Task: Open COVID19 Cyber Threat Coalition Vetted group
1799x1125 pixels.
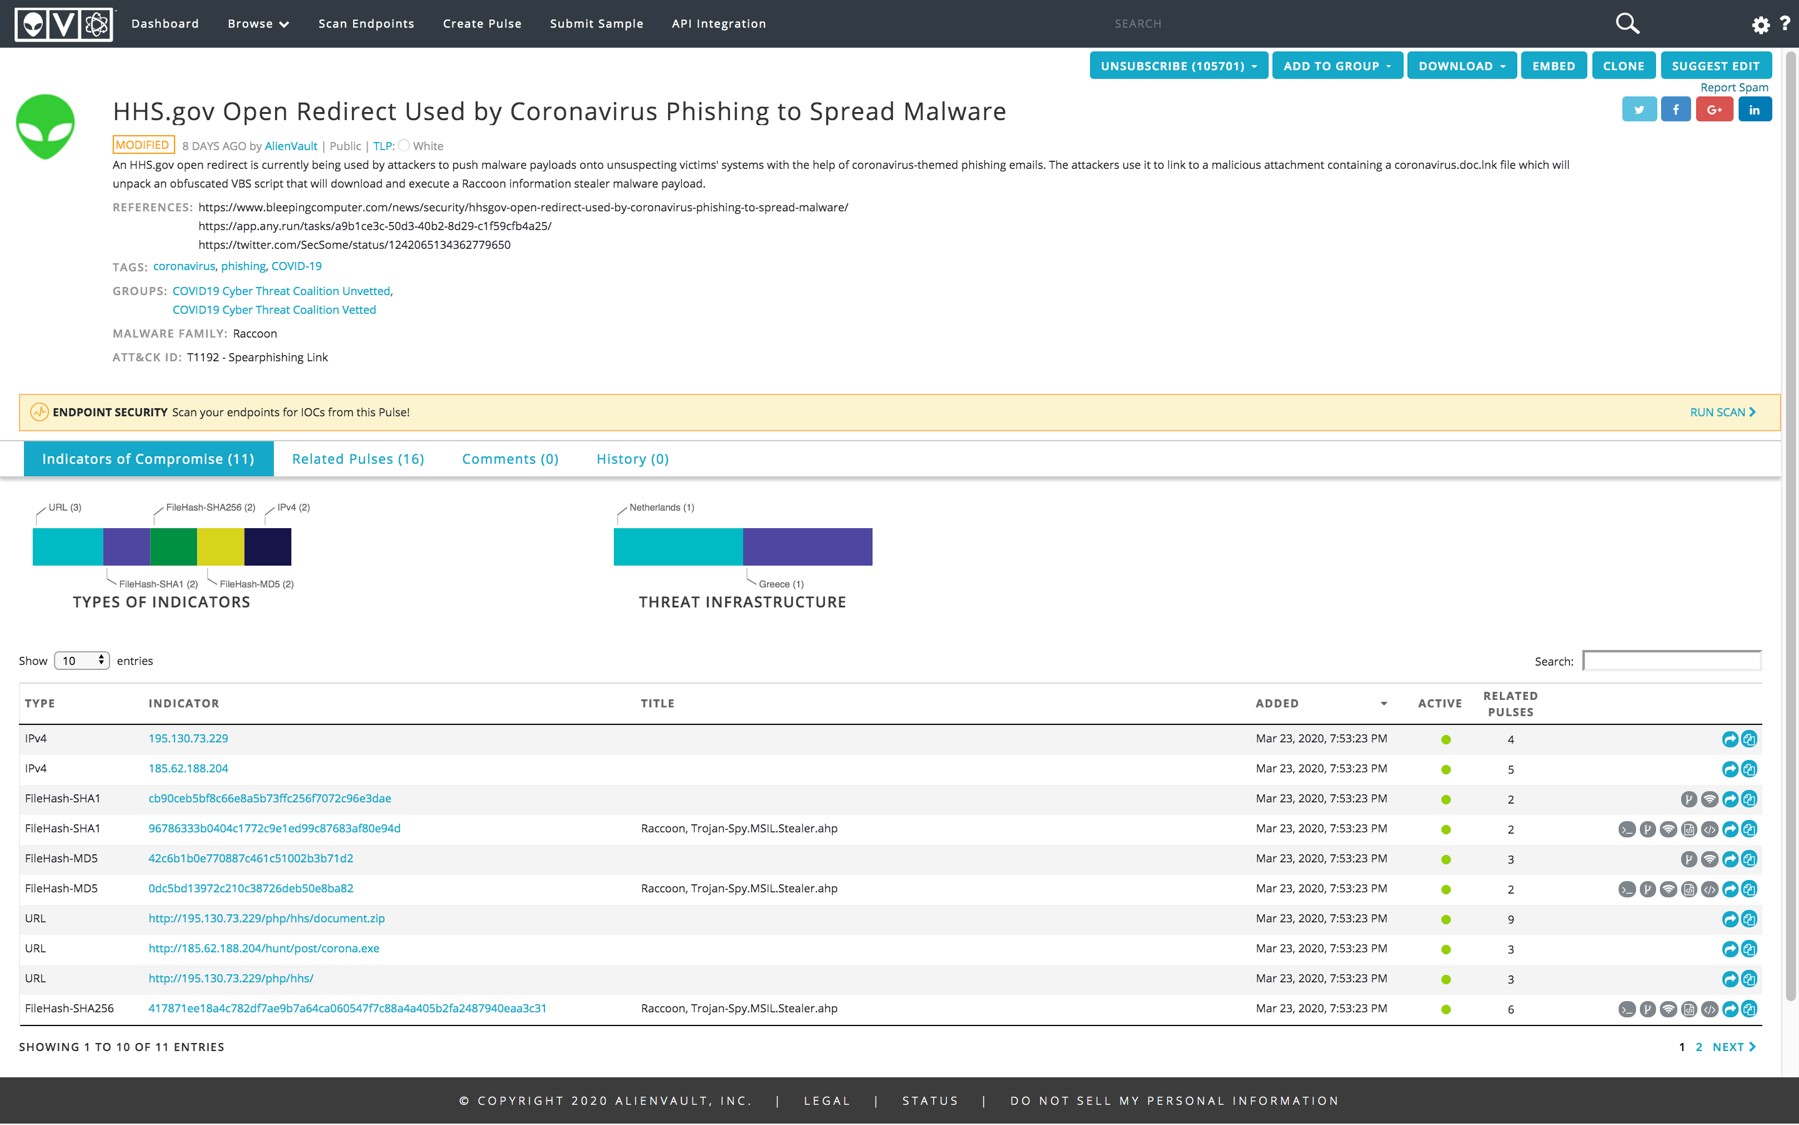Action: click(274, 310)
